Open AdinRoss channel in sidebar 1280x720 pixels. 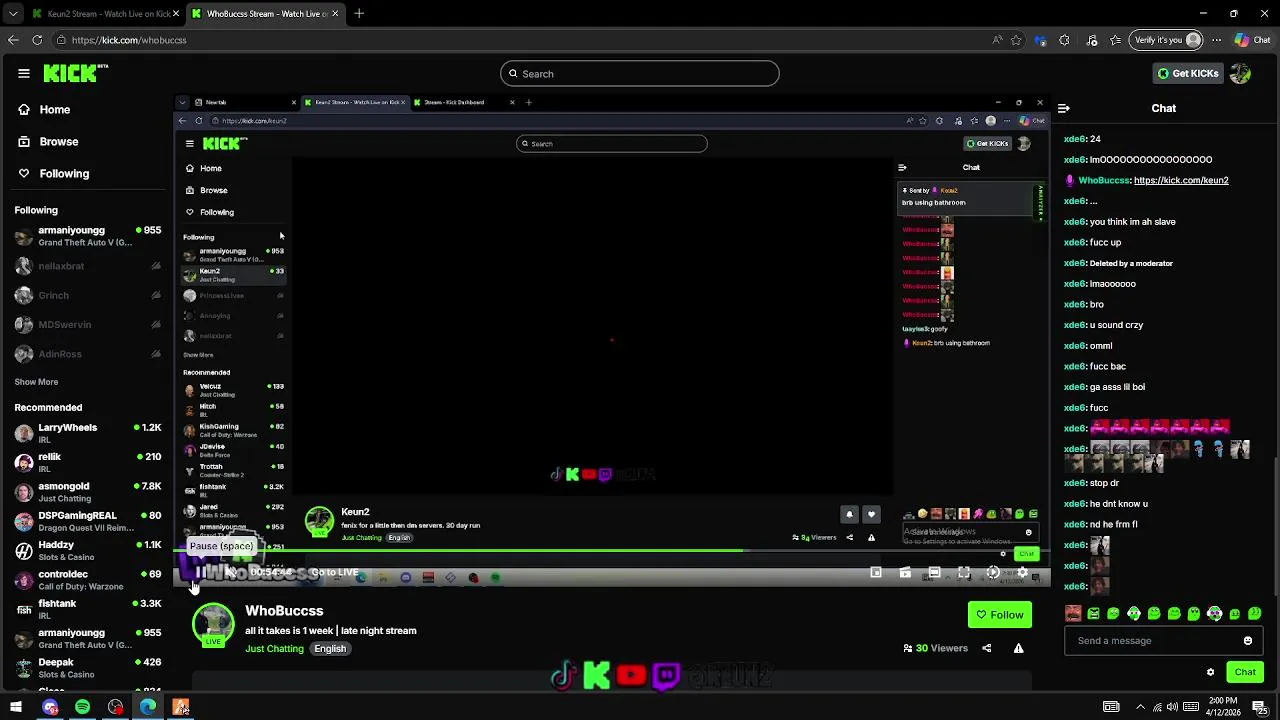point(88,354)
